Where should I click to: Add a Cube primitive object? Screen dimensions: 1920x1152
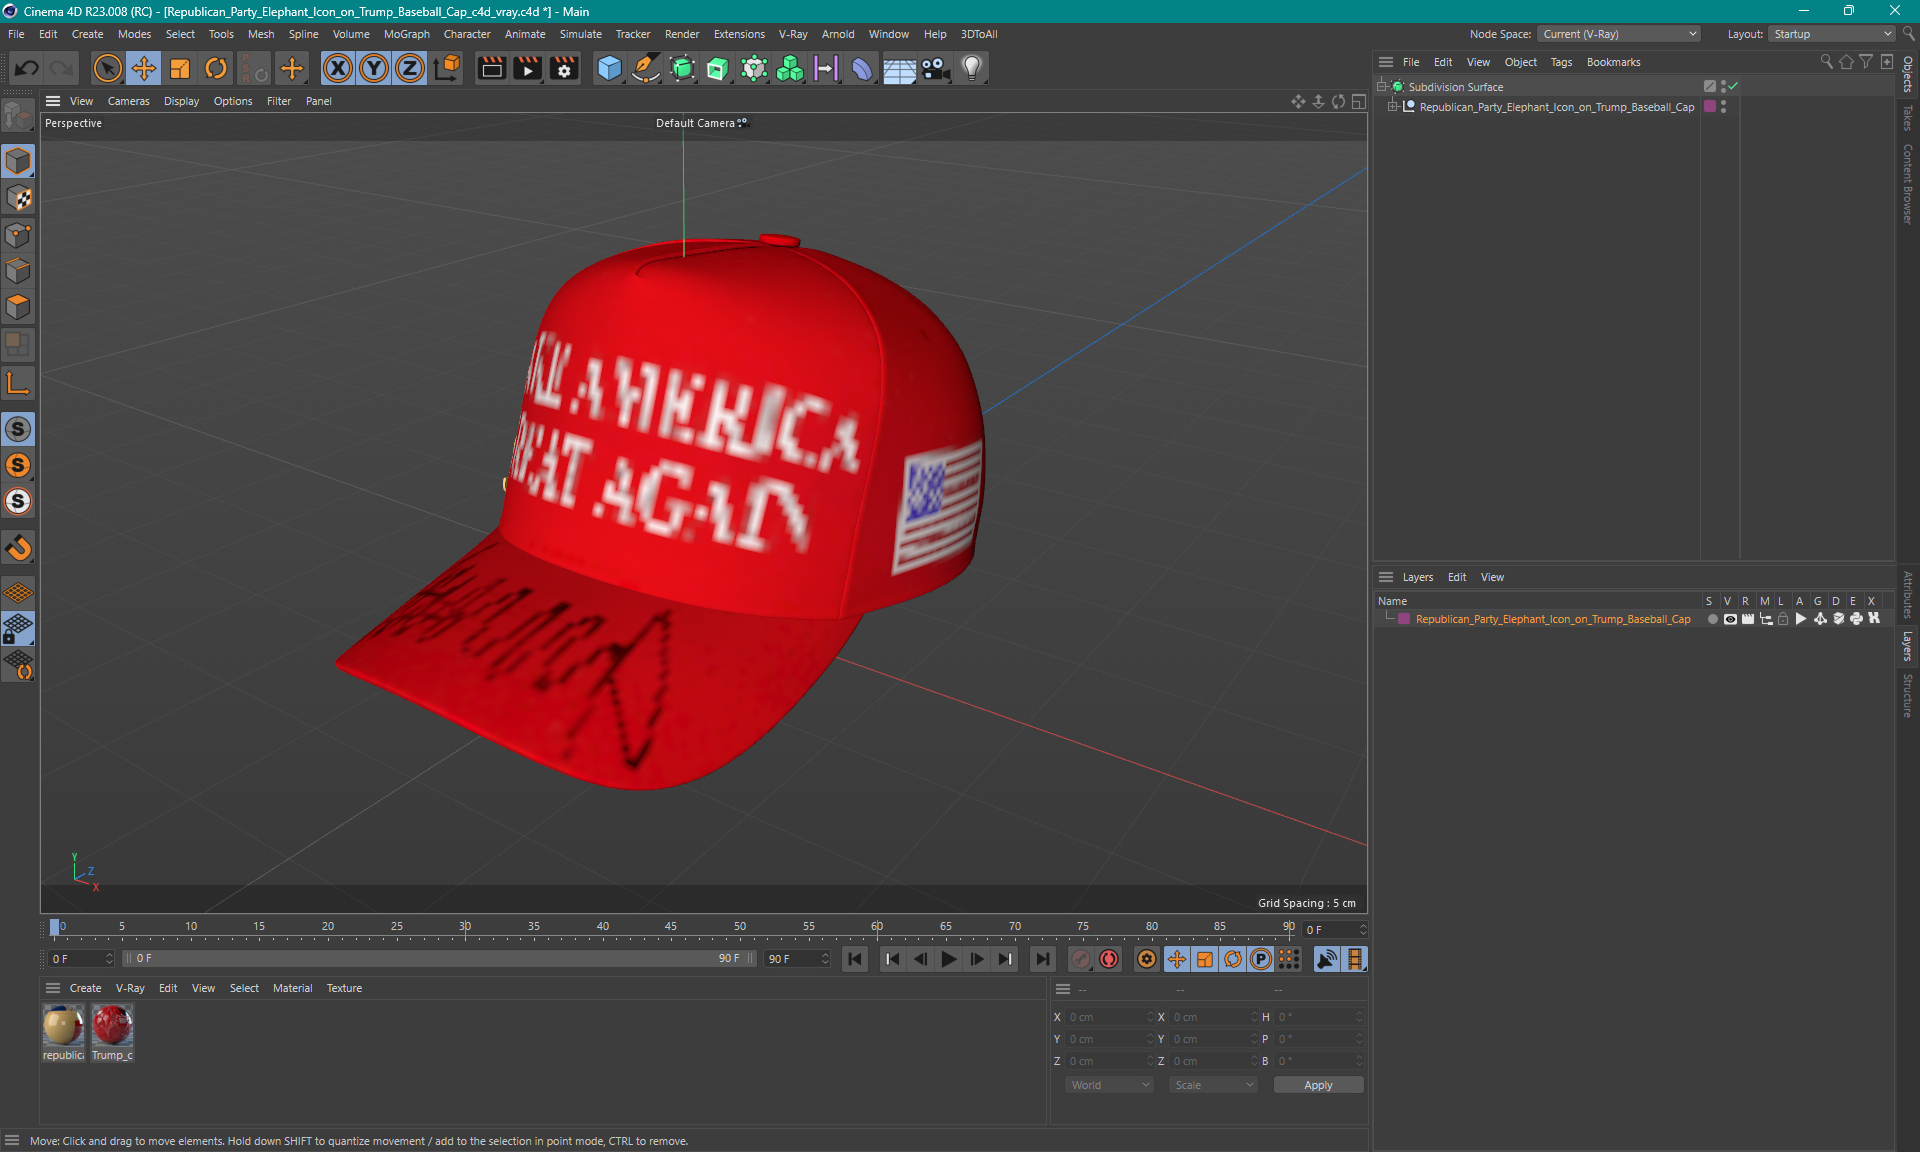609,68
